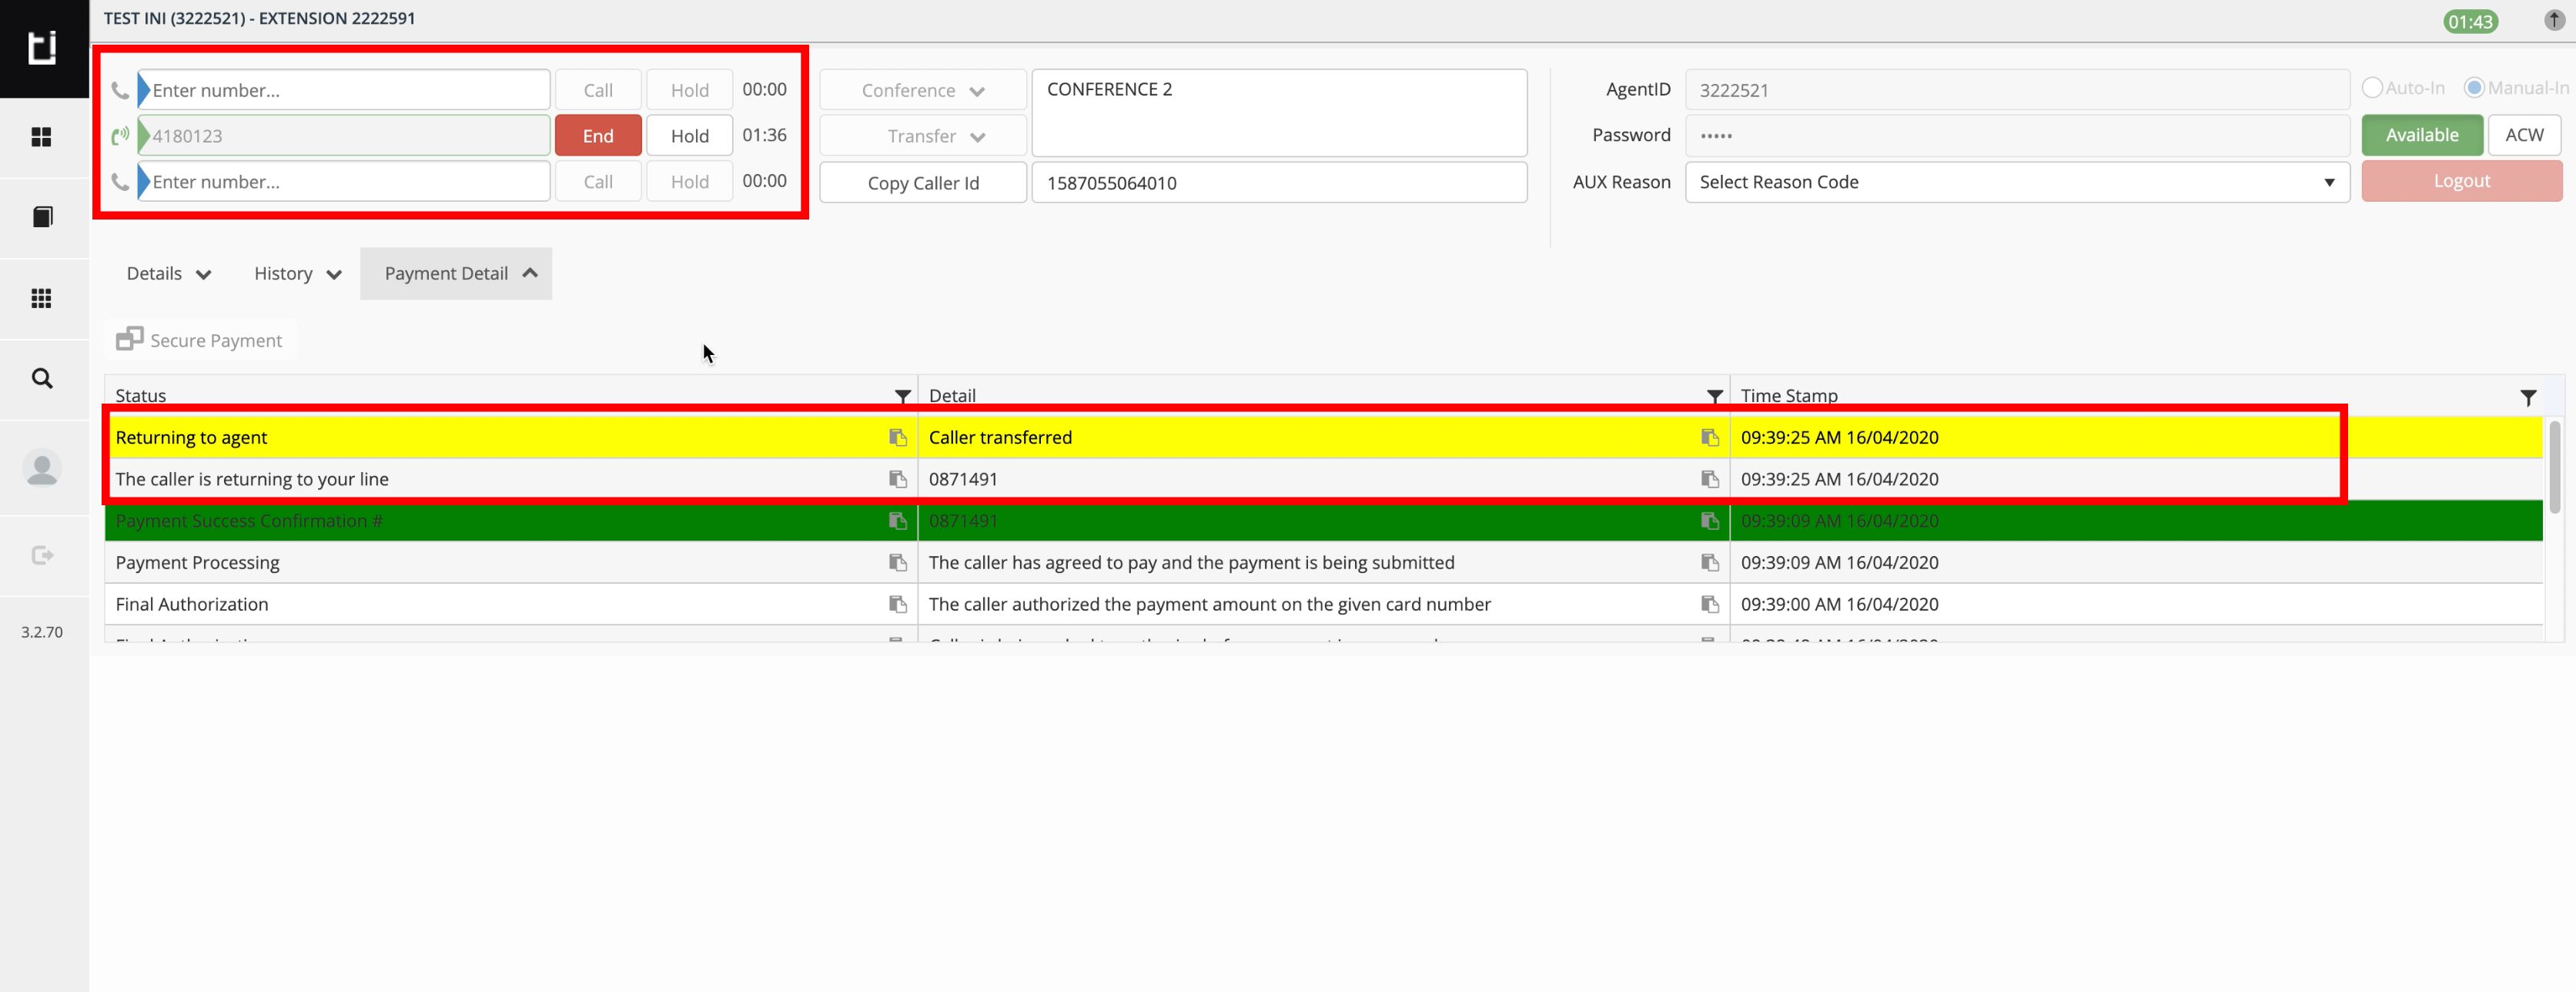The width and height of the screenshot is (2576, 992).
Task: Open the Select Reason Code dropdown
Action: [2017, 182]
